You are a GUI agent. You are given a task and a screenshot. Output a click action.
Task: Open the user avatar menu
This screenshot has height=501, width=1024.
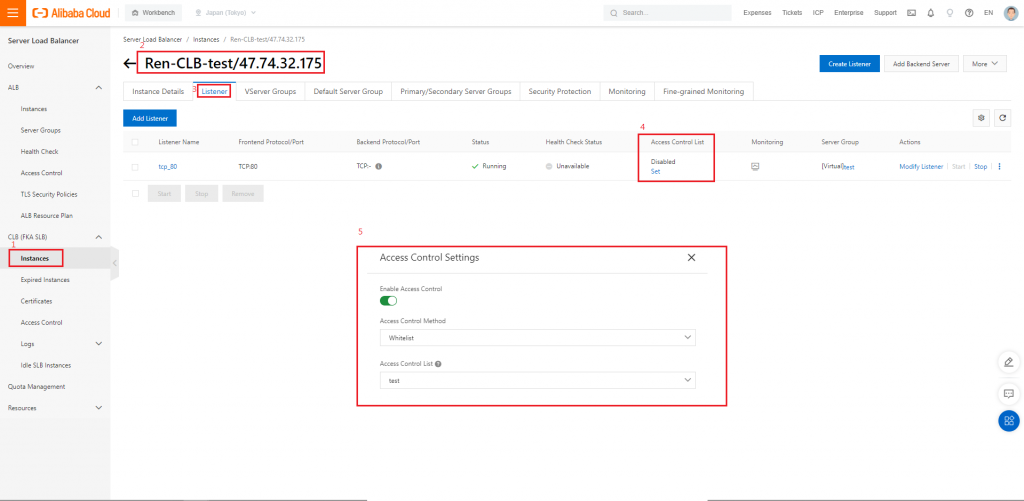click(x=1010, y=12)
